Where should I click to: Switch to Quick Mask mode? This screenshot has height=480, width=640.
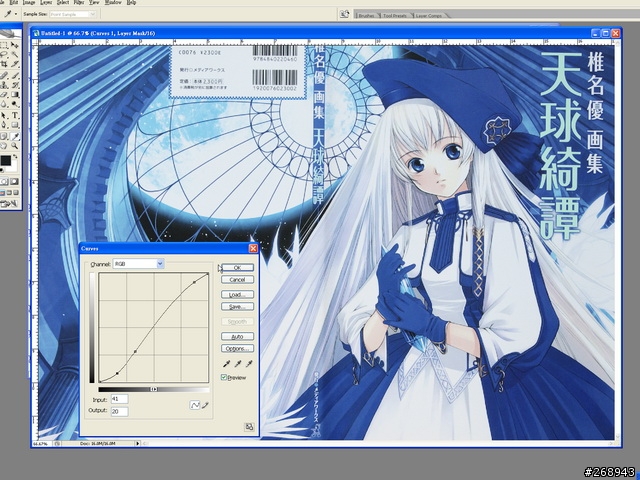pos(14,181)
